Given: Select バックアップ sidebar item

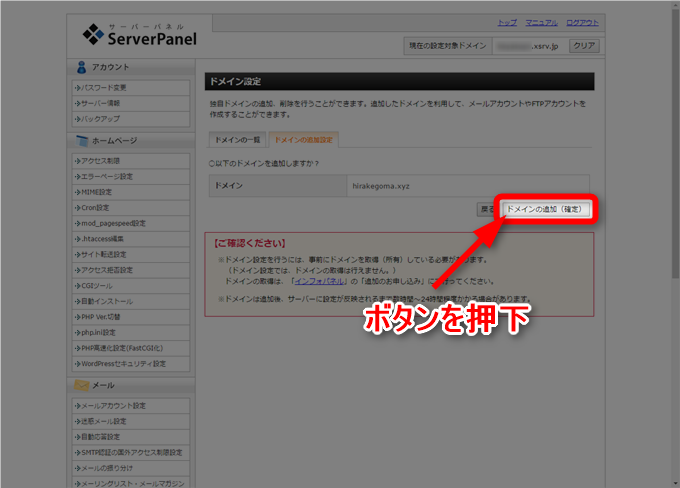Looking at the screenshot, I should coord(131,119).
